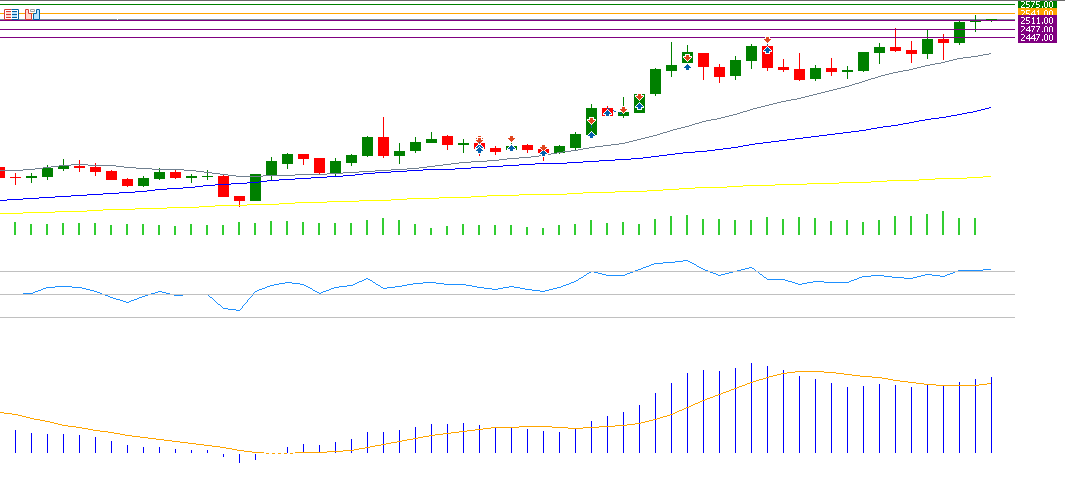The height and width of the screenshot is (492, 1065).
Task: Select the green 2575.00 price label
Action: pos(1039,5)
